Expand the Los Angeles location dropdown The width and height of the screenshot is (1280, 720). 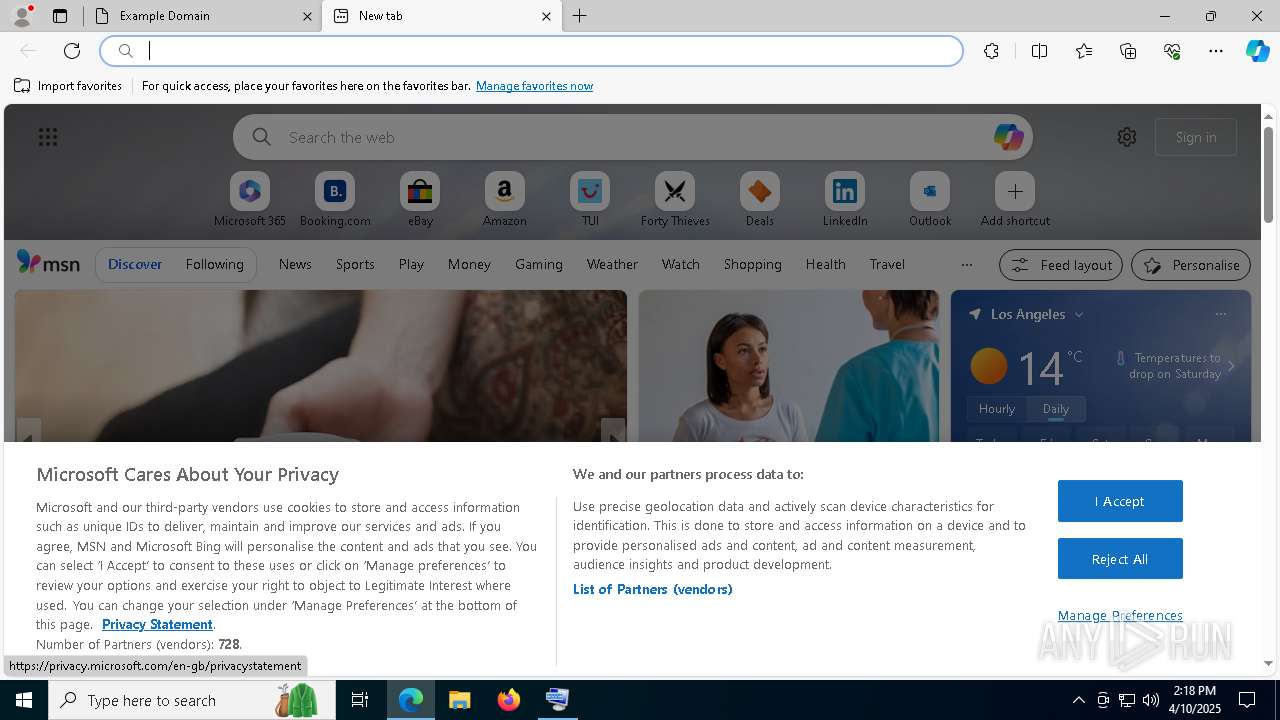[x=1079, y=314]
